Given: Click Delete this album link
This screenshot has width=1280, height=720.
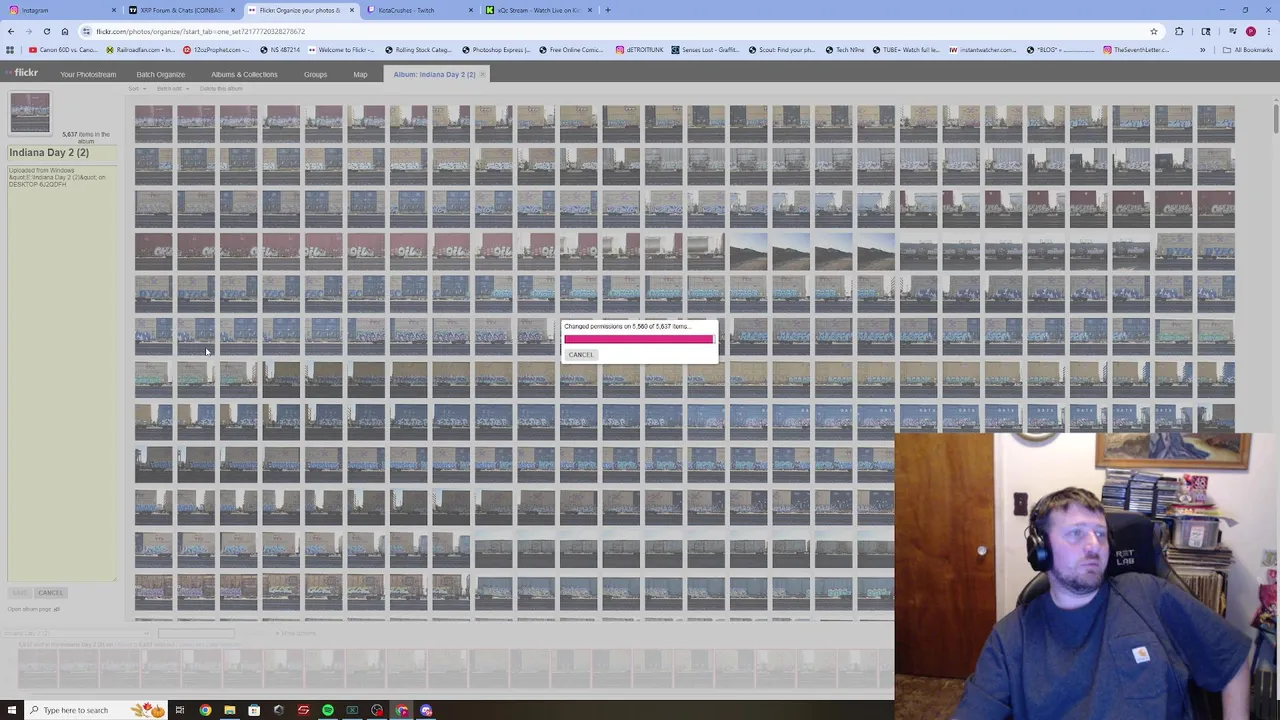Looking at the screenshot, I should [220, 89].
